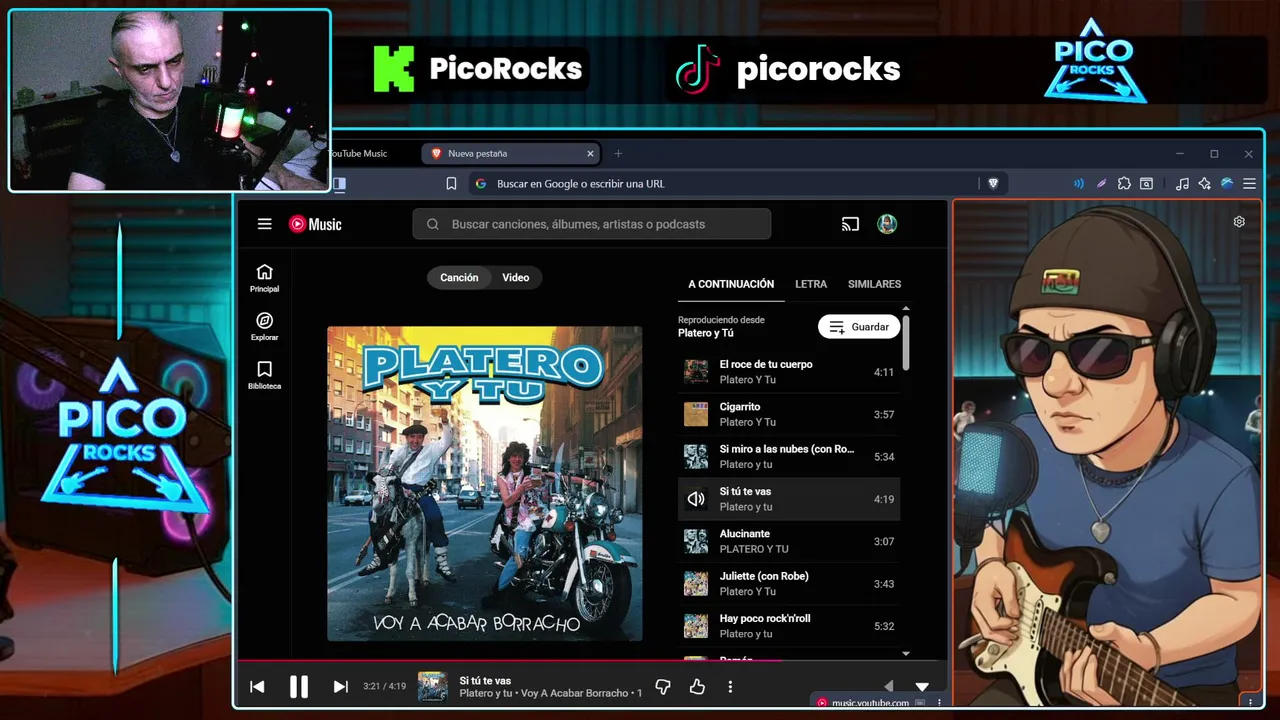Click the Brave Shields lion icon
This screenshot has height=720, width=1280.
[x=993, y=183]
